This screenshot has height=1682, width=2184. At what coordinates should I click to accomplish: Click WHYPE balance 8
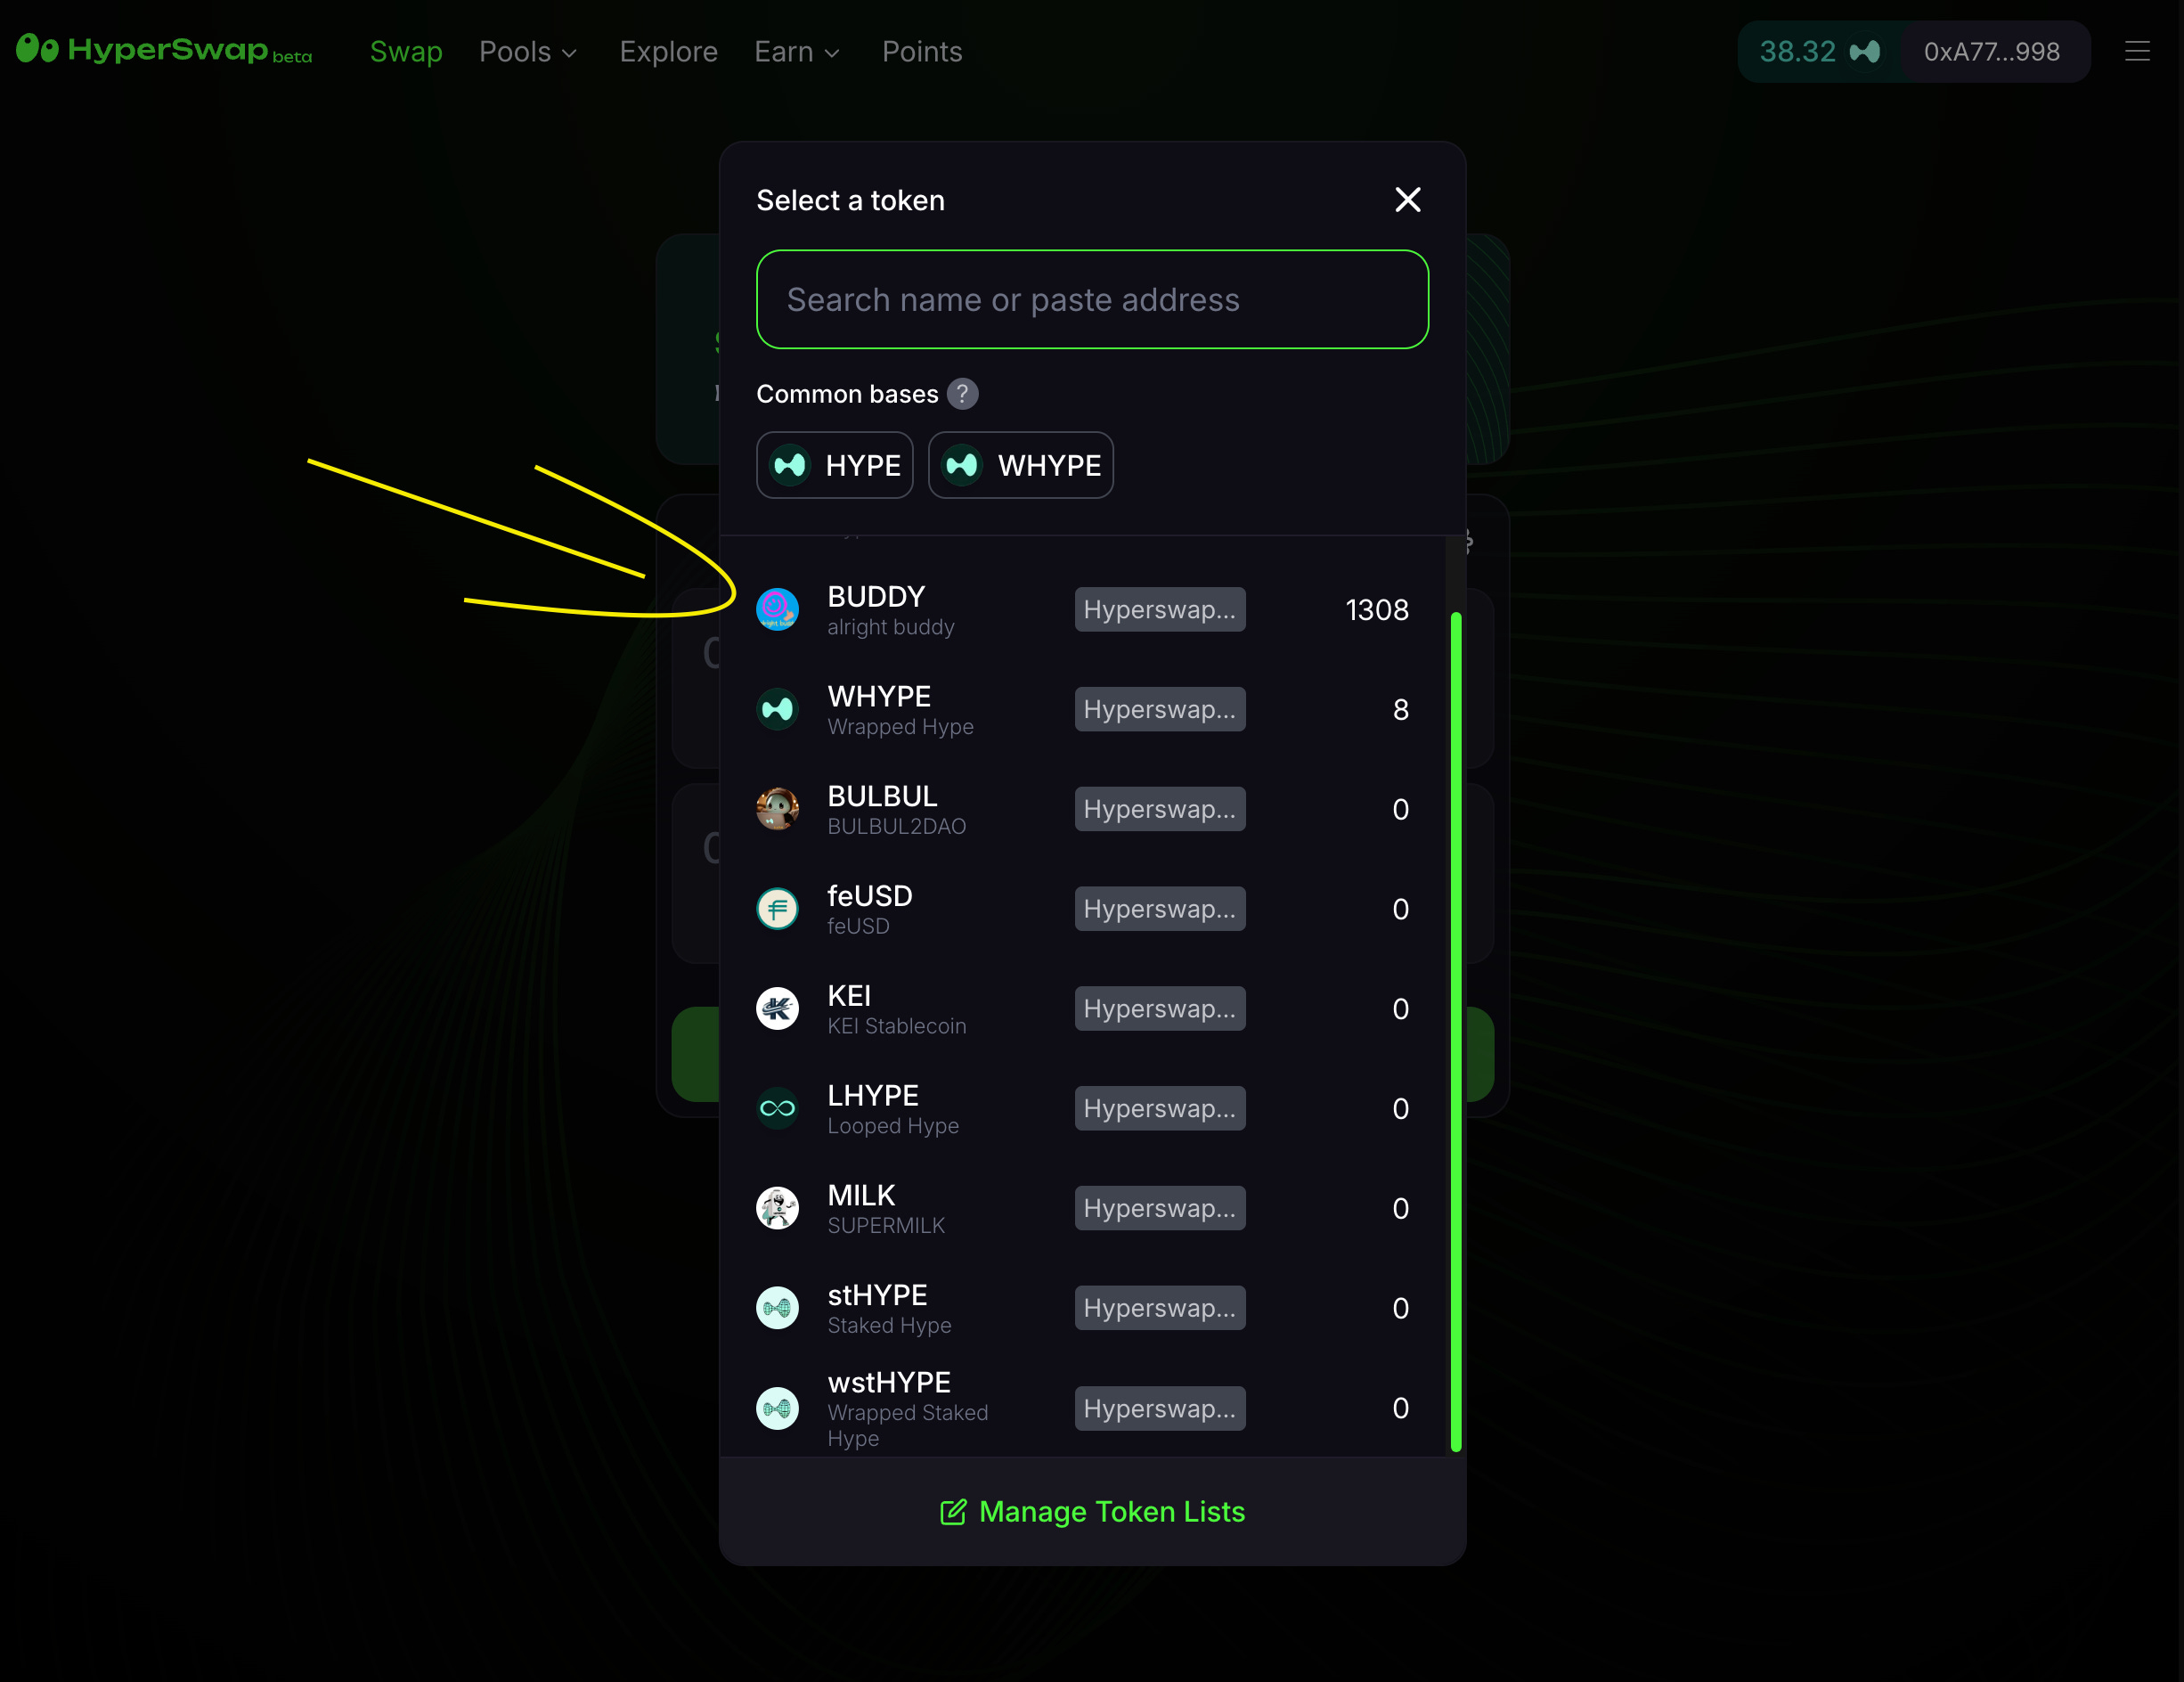click(x=1401, y=709)
